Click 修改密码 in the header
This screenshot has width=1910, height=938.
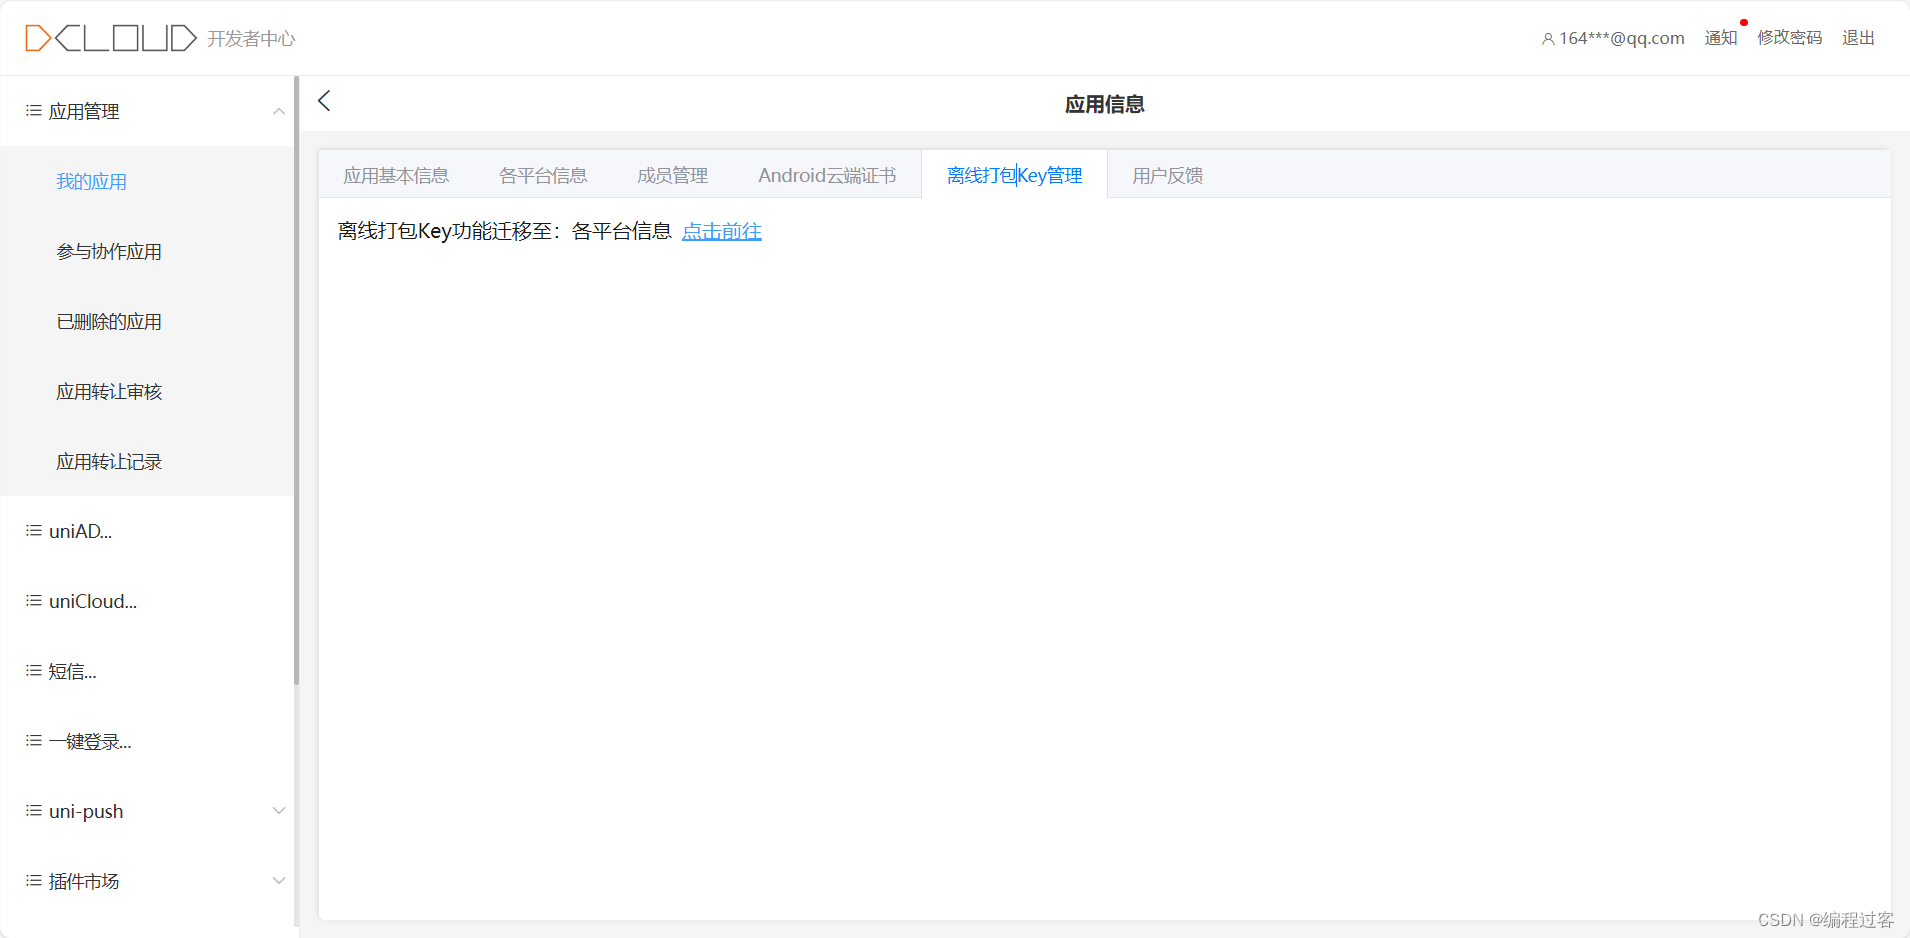pyautogui.click(x=1790, y=38)
